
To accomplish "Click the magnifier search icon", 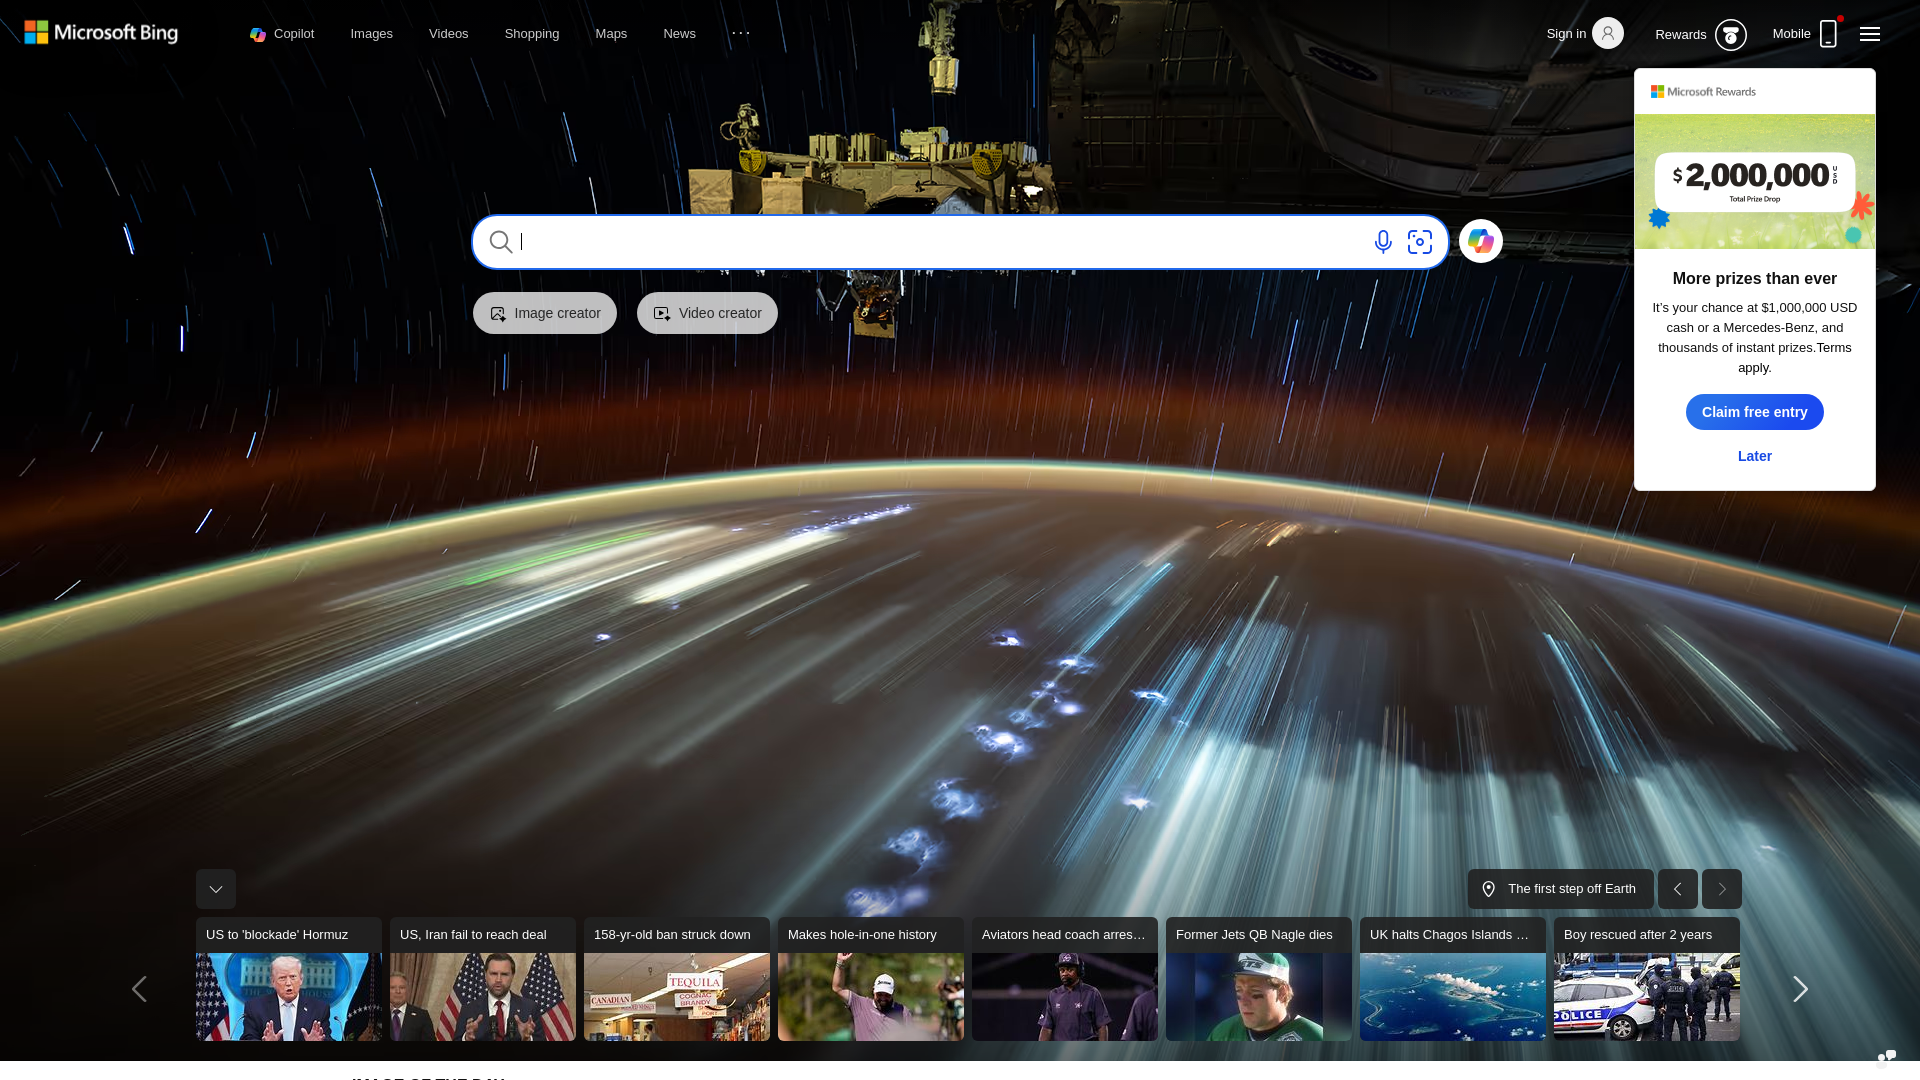I will pos(501,242).
